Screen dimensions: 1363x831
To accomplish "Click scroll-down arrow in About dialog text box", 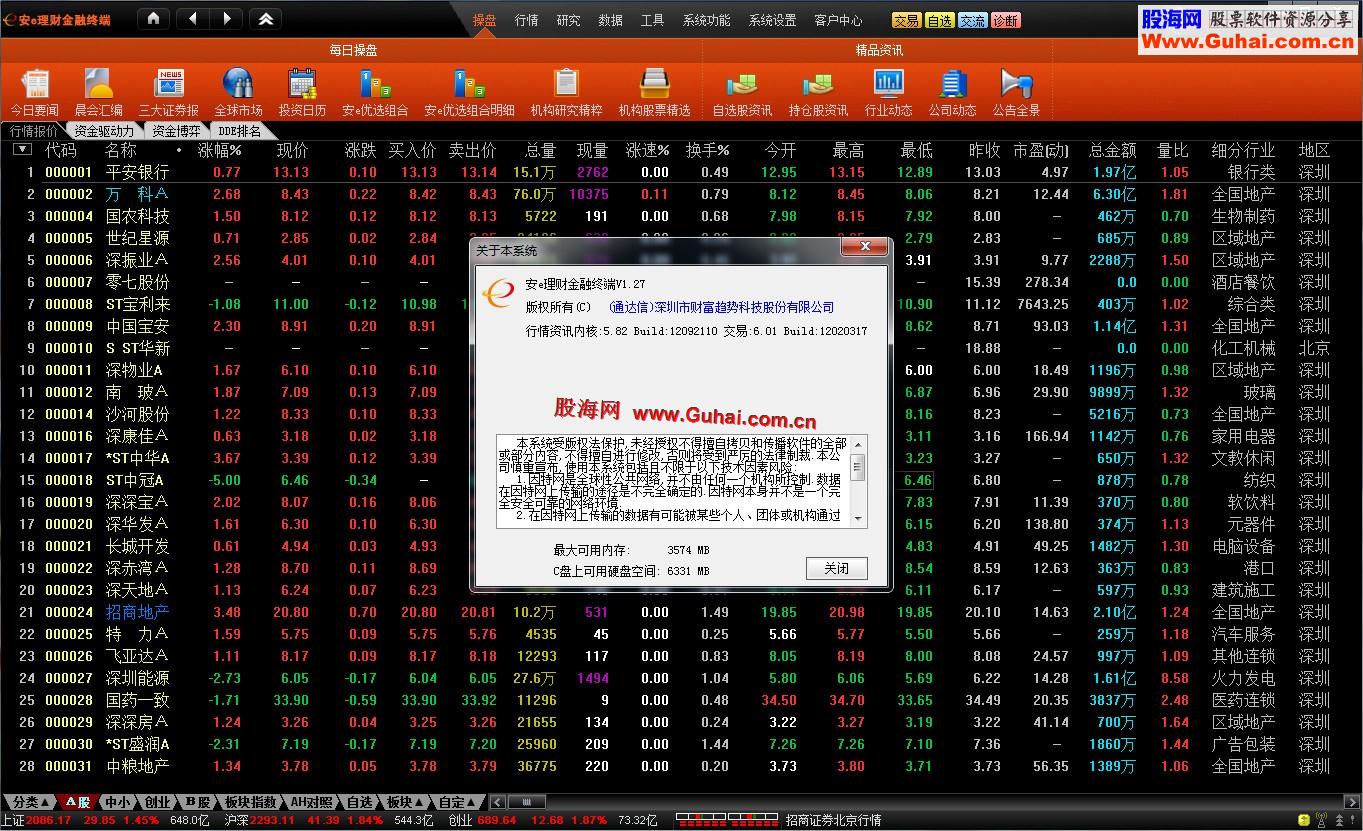I will click(858, 517).
